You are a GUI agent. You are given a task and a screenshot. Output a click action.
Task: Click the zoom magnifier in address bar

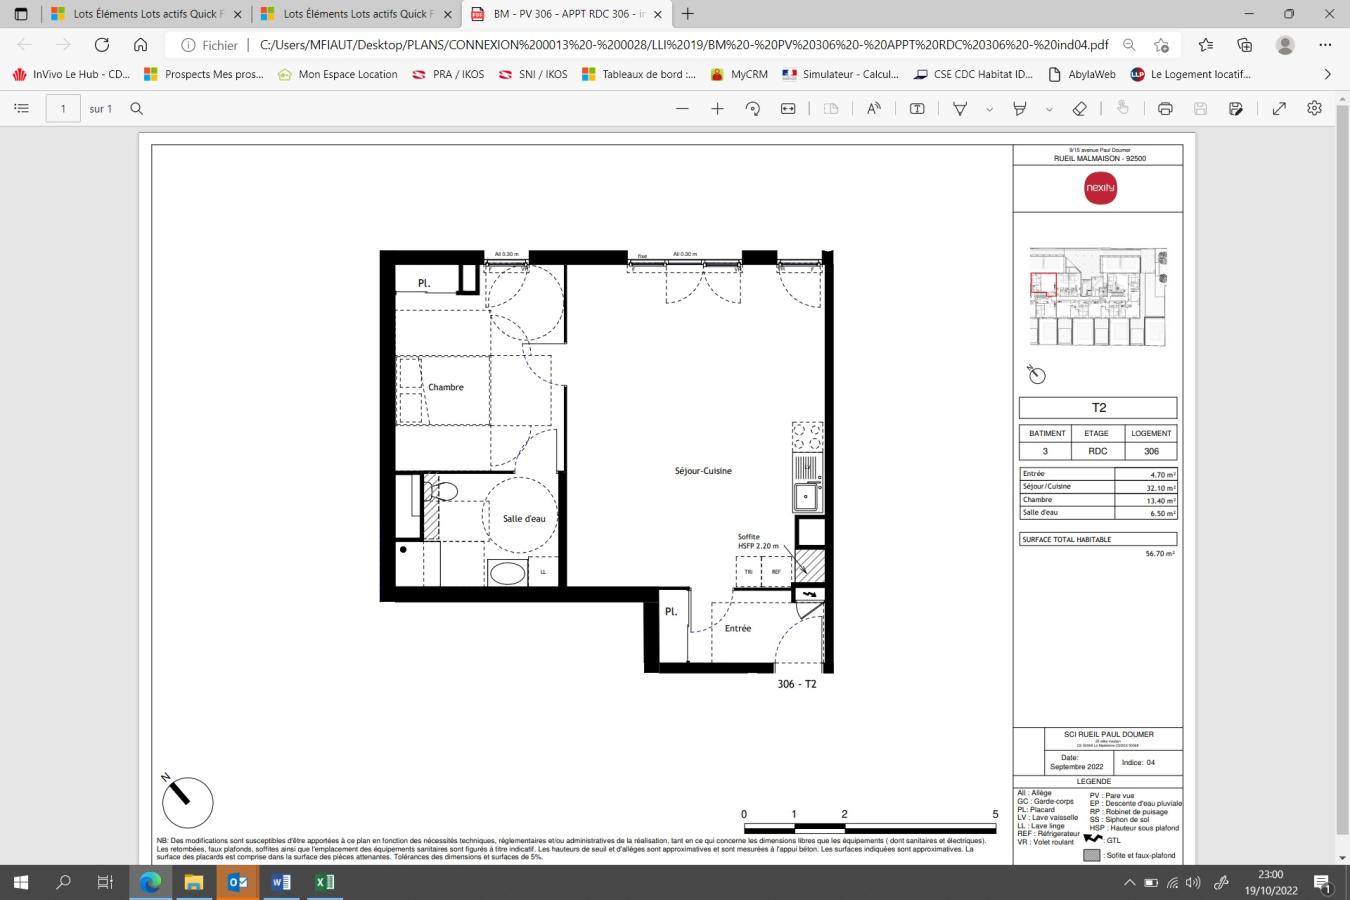point(1129,45)
